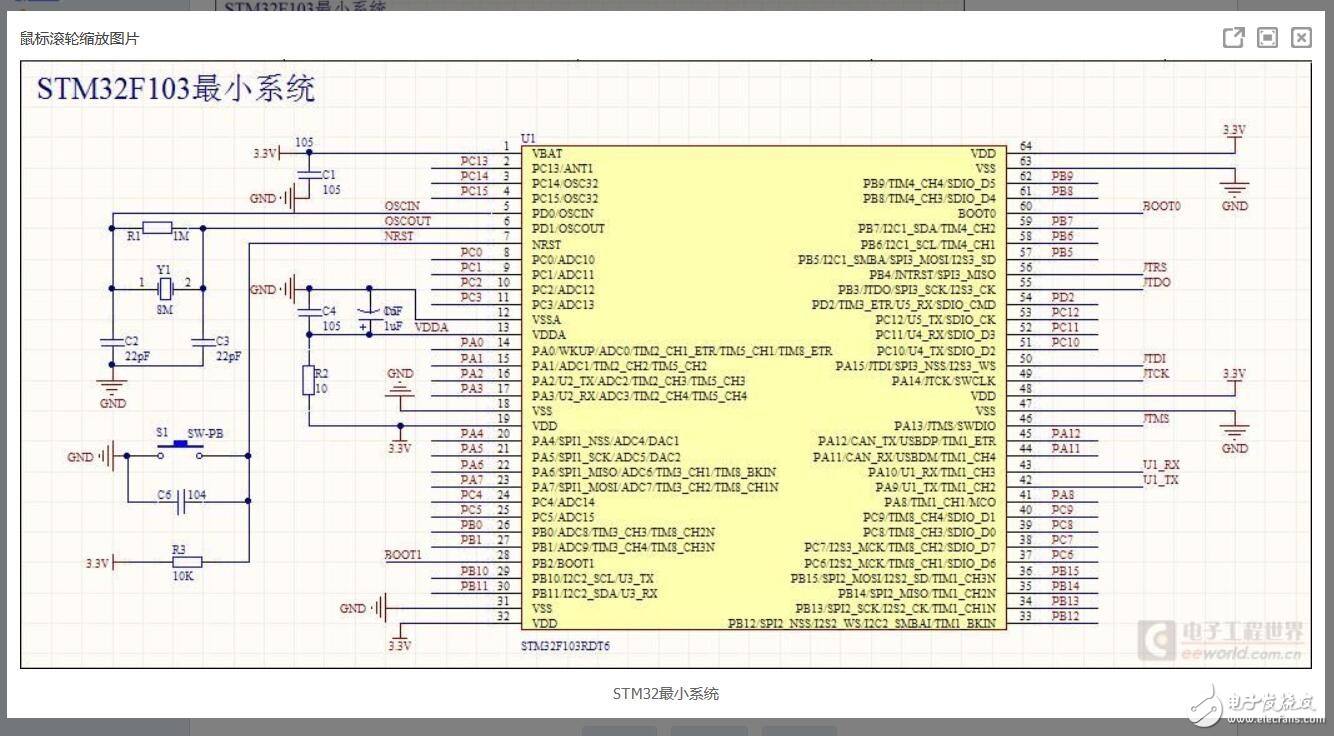This screenshot has width=1334, height=736.
Task: Open the schematic image in a new window
Action: 1234,38
